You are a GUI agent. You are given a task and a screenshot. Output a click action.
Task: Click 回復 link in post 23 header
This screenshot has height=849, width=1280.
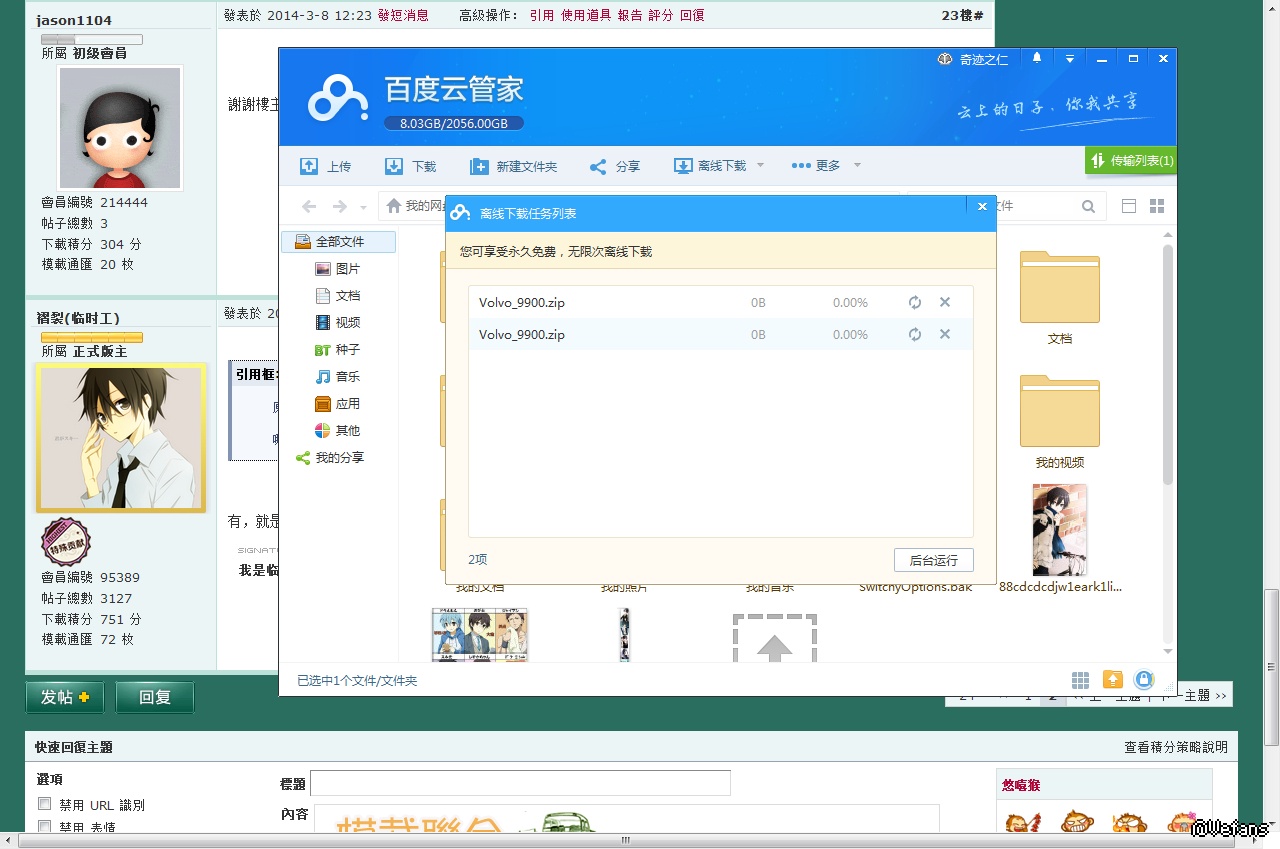pyautogui.click(x=692, y=15)
